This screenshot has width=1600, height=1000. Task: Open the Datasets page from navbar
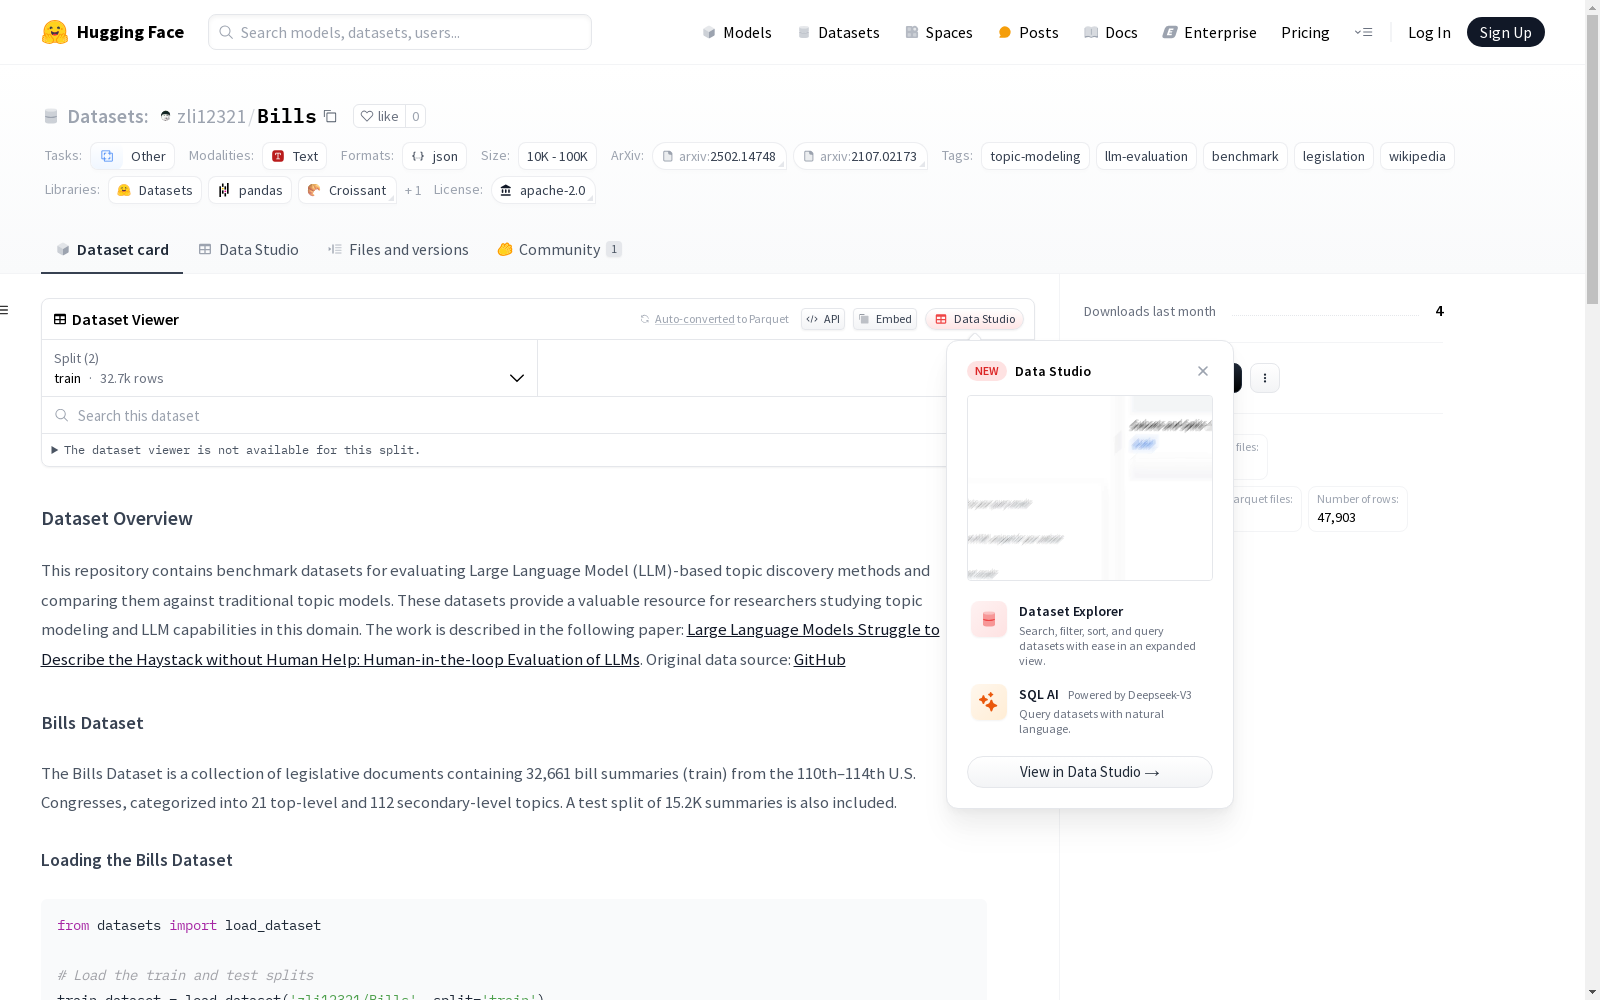[x=838, y=32]
